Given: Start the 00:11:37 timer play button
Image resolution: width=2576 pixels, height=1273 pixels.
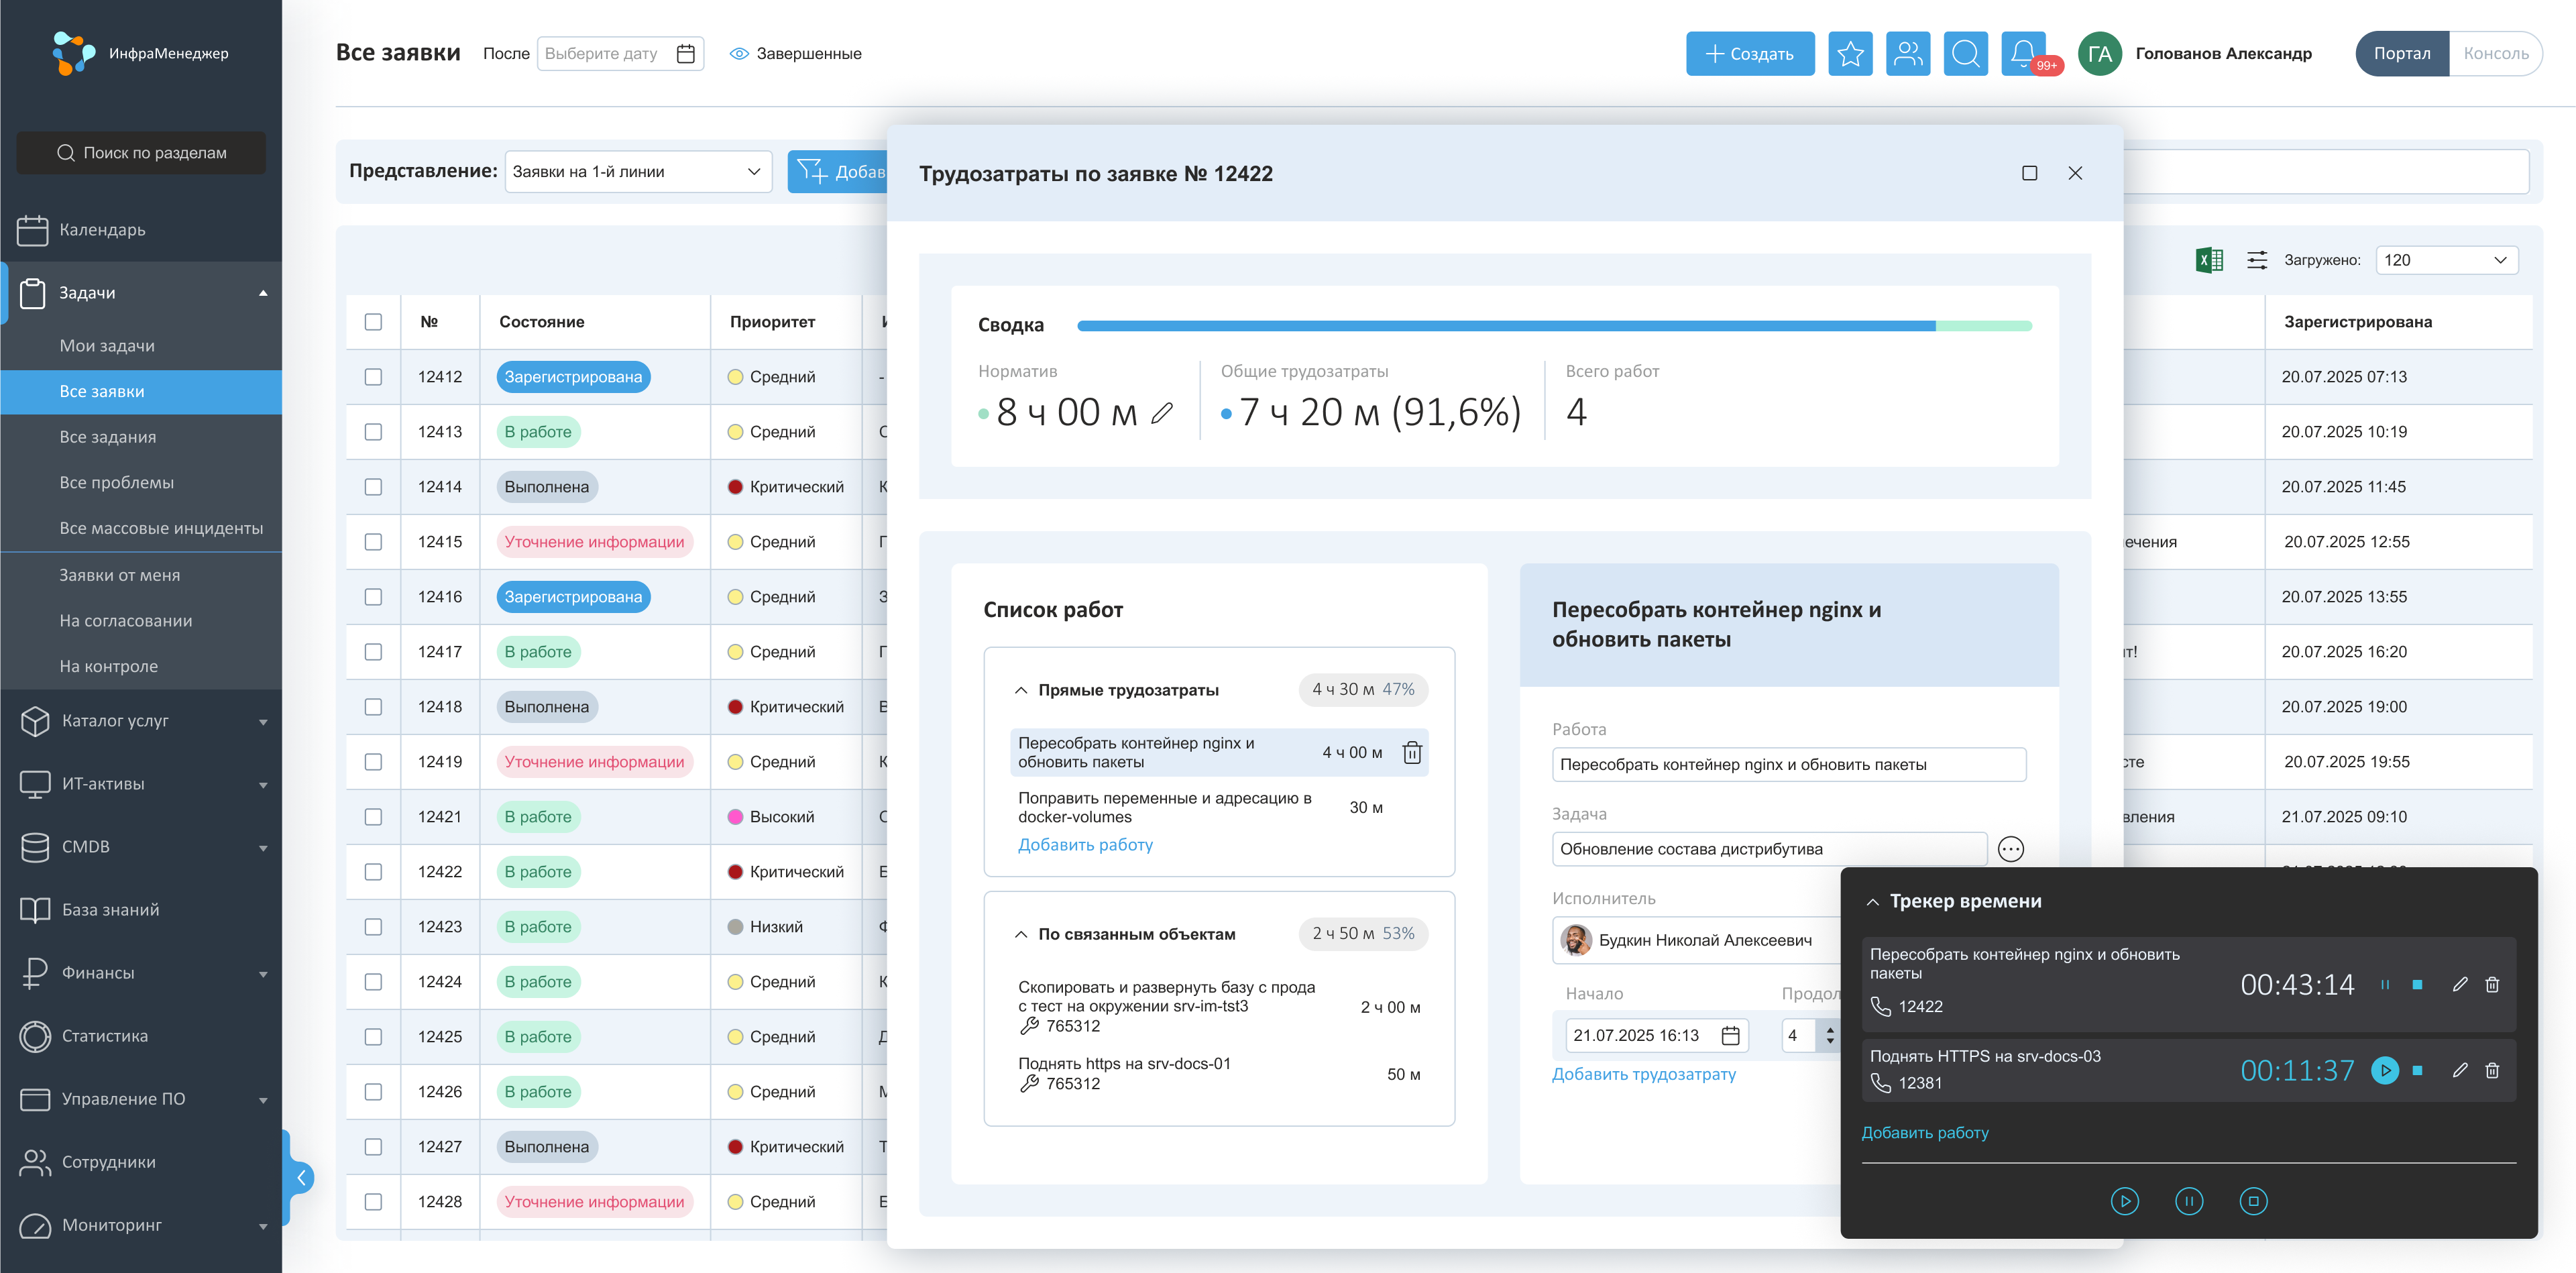Looking at the screenshot, I should (2384, 1070).
